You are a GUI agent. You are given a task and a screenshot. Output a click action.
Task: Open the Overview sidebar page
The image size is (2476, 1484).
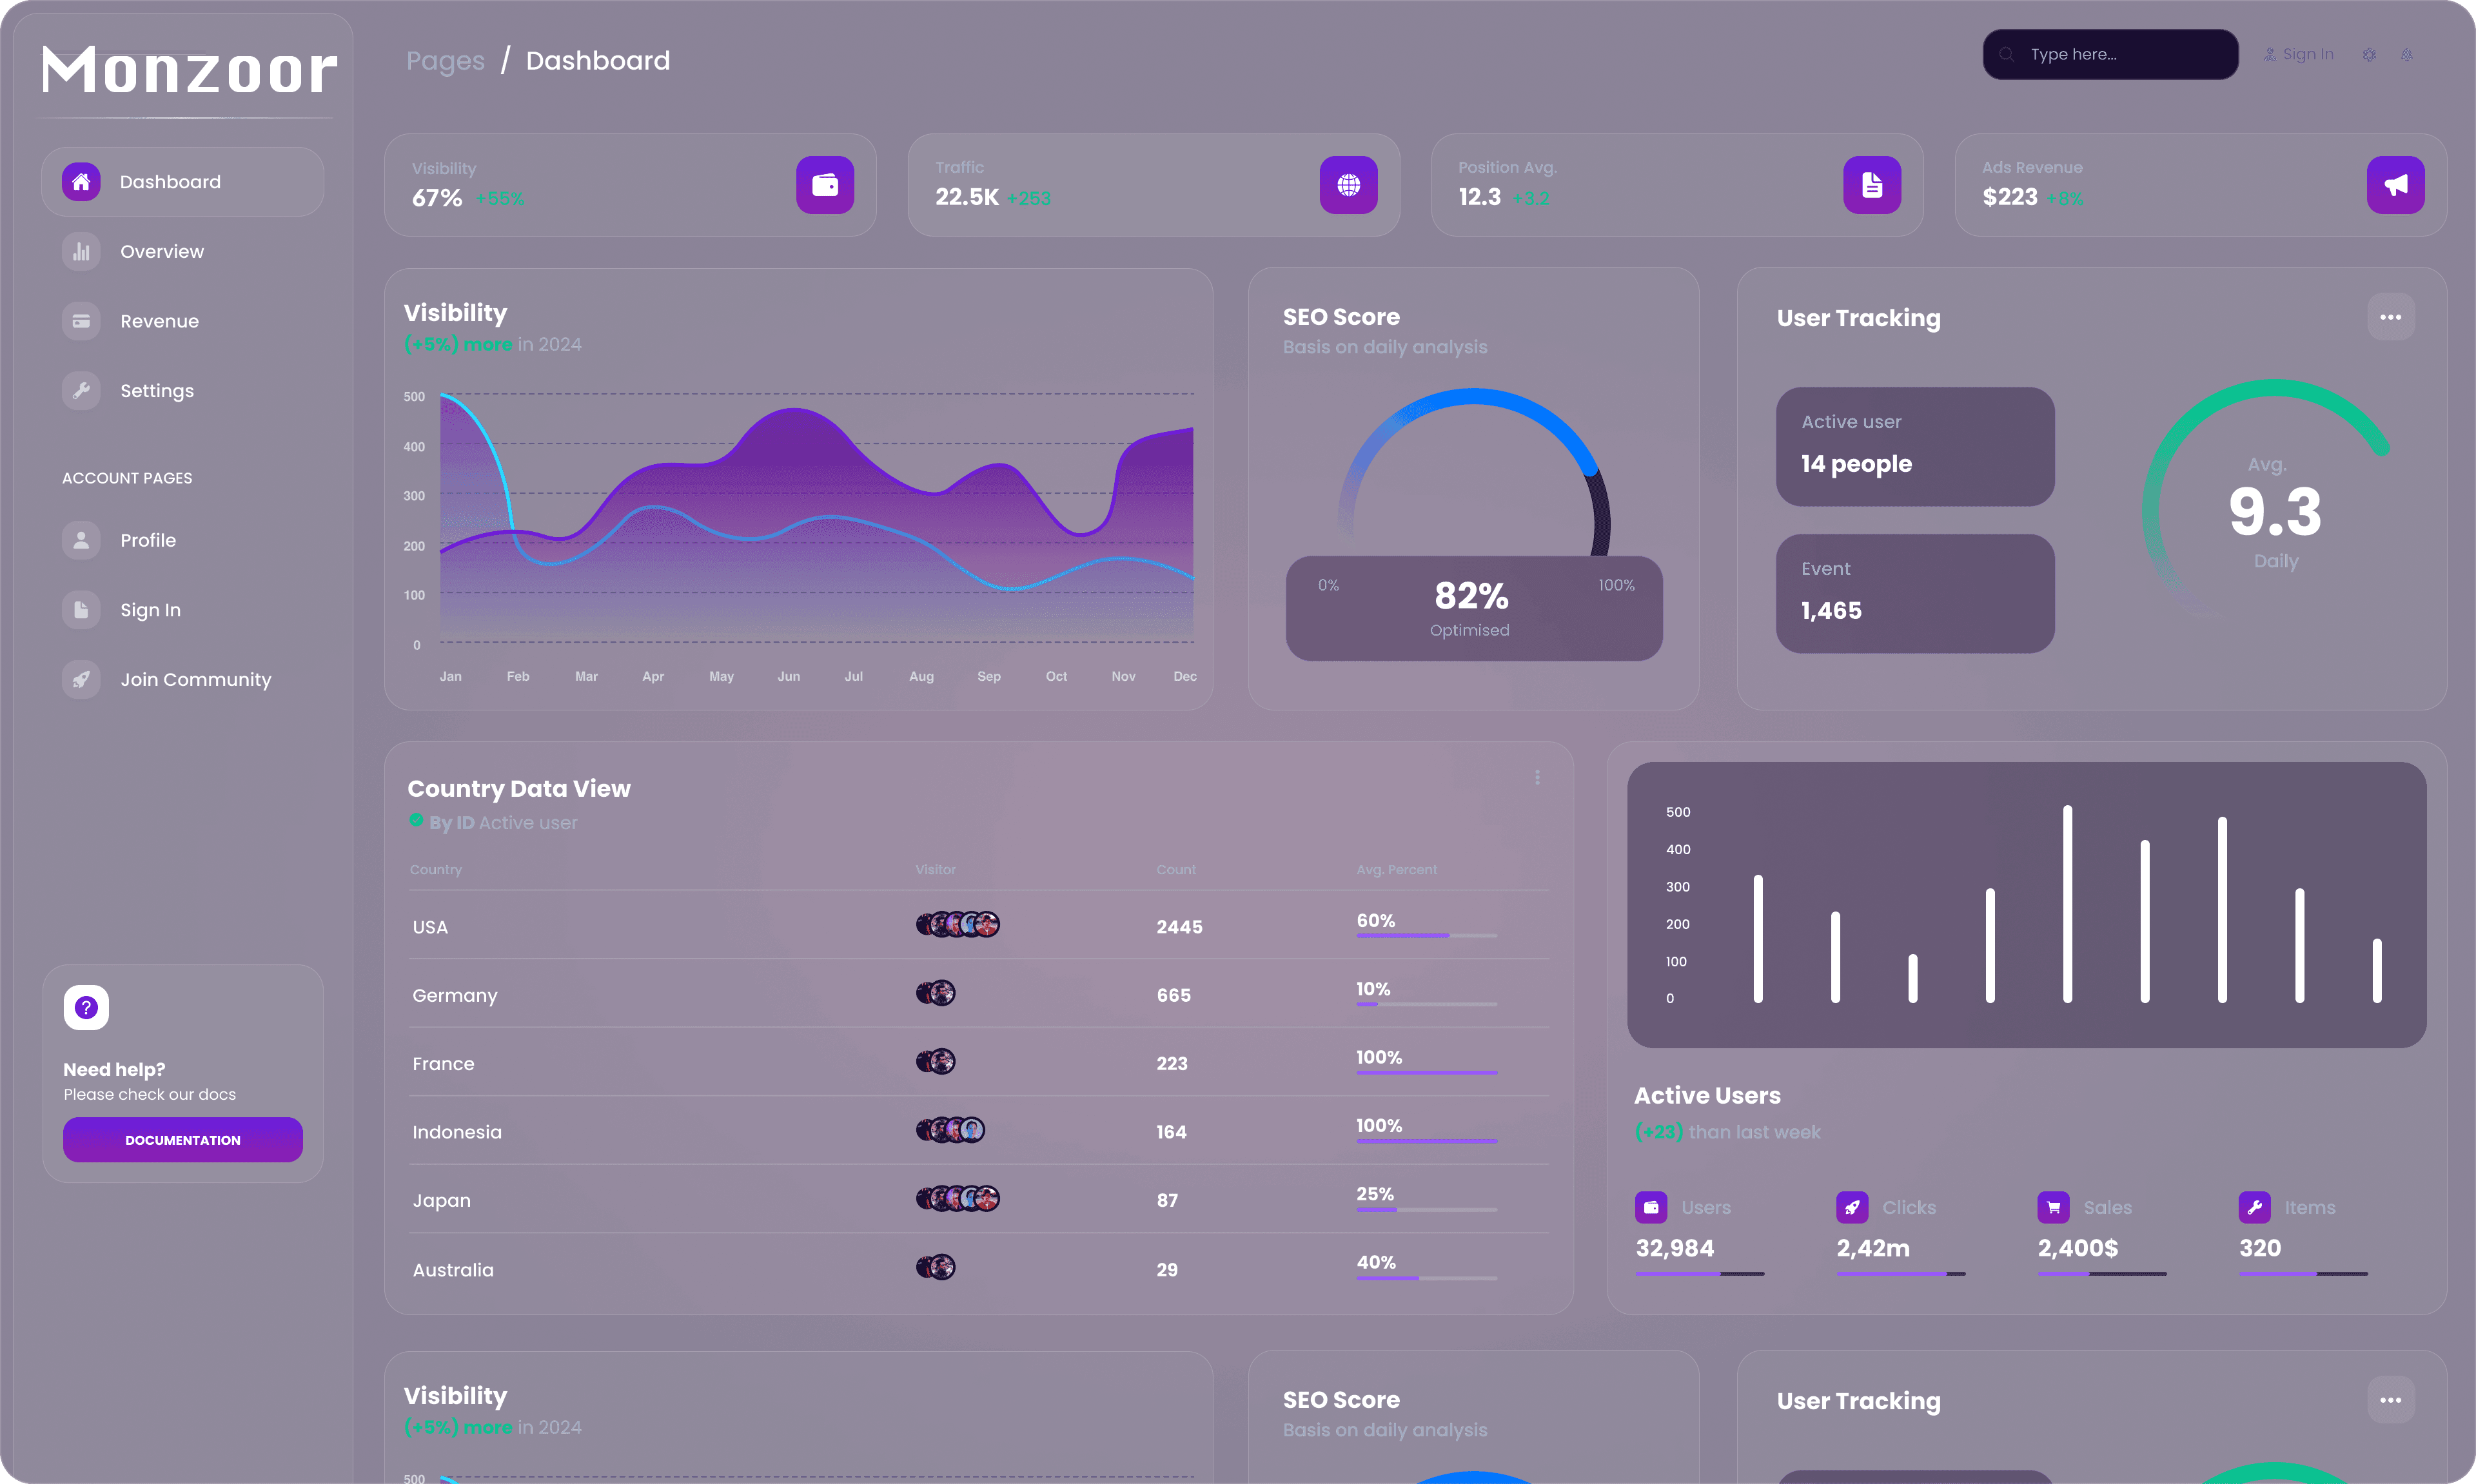point(161,252)
